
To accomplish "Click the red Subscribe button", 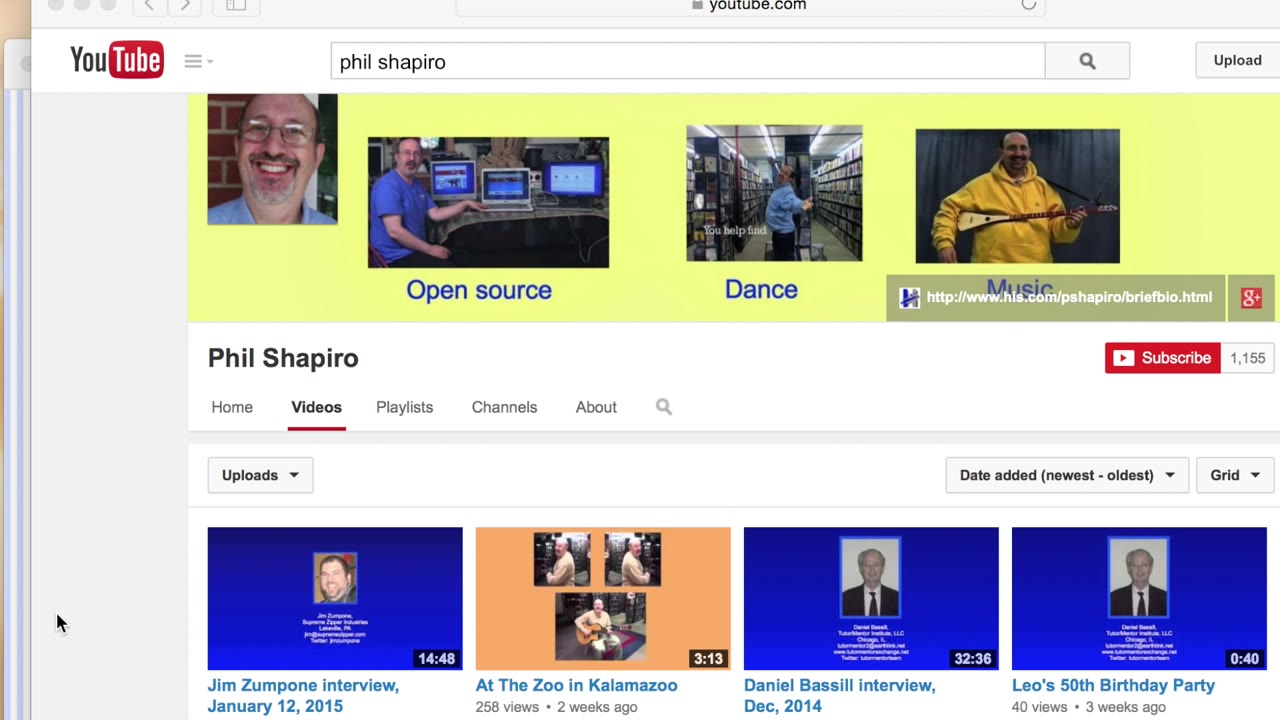I will click(1162, 358).
